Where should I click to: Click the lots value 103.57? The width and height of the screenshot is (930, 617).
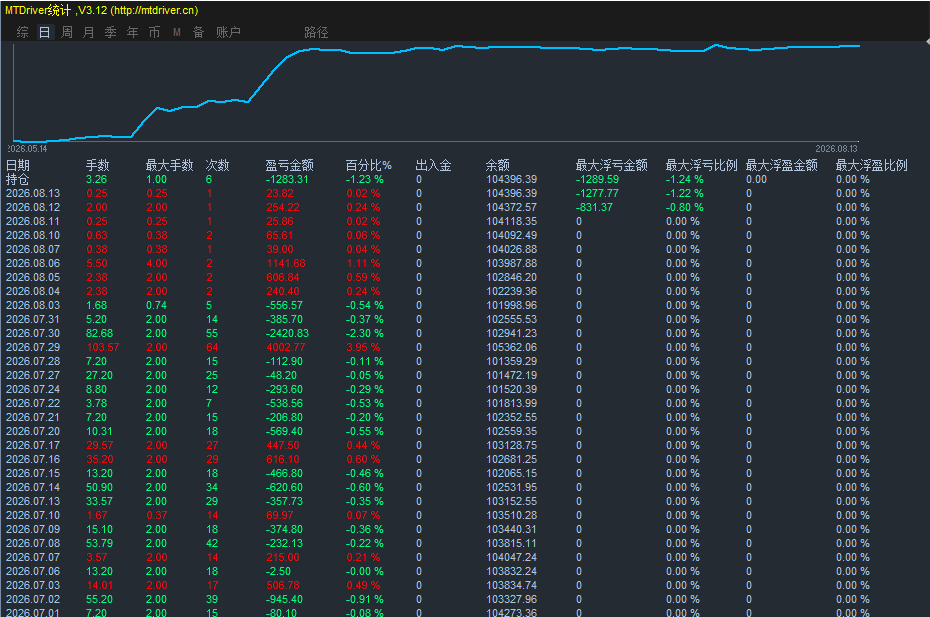[x=103, y=347]
